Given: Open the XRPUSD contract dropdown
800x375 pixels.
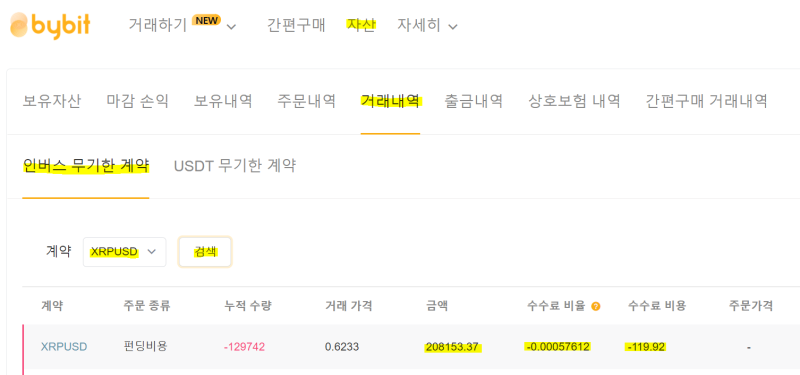Looking at the screenshot, I should 124,252.
